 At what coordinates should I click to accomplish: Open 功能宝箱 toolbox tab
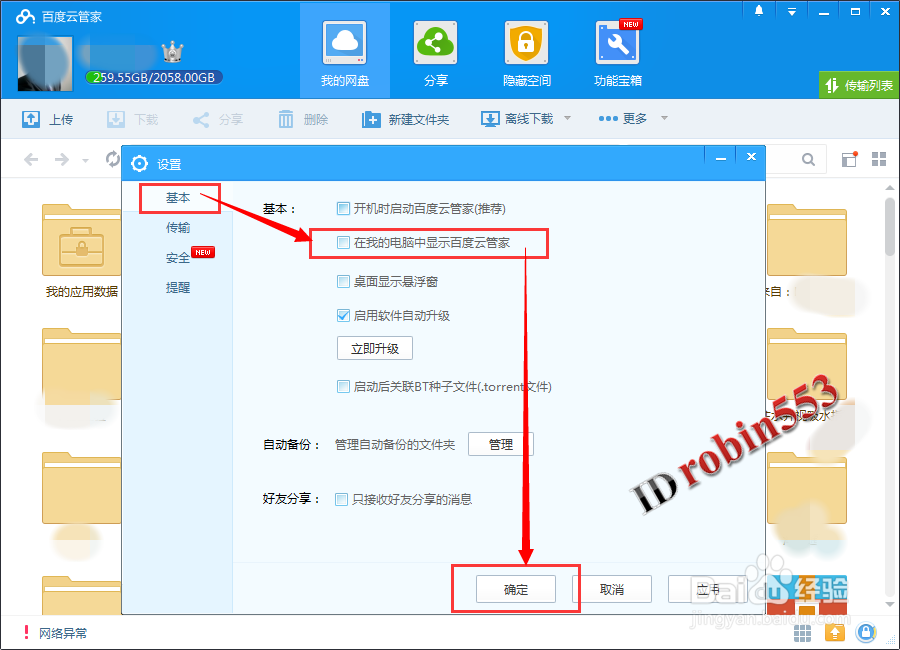pos(618,53)
